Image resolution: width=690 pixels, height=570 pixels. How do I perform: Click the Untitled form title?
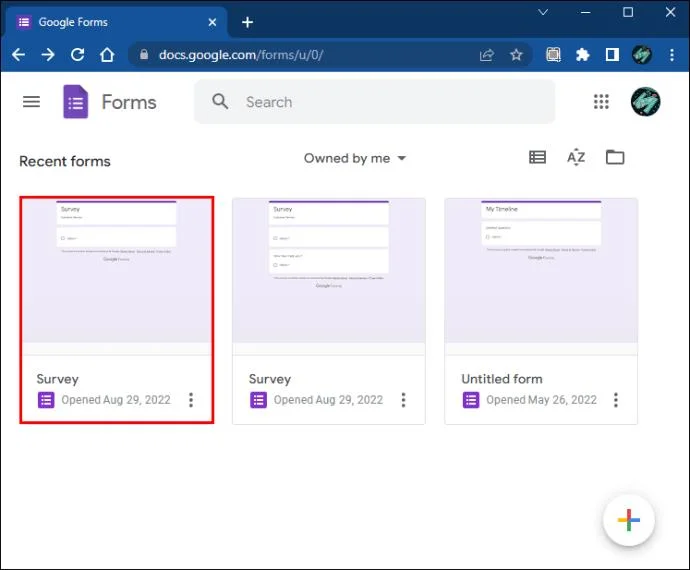[x=502, y=379]
